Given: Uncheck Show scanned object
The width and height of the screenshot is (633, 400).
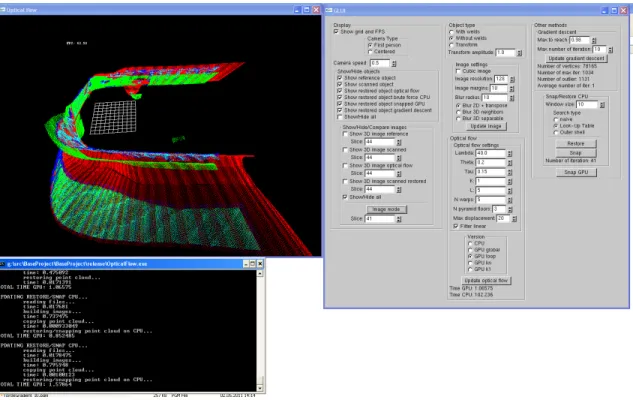Looking at the screenshot, I should [340, 84].
